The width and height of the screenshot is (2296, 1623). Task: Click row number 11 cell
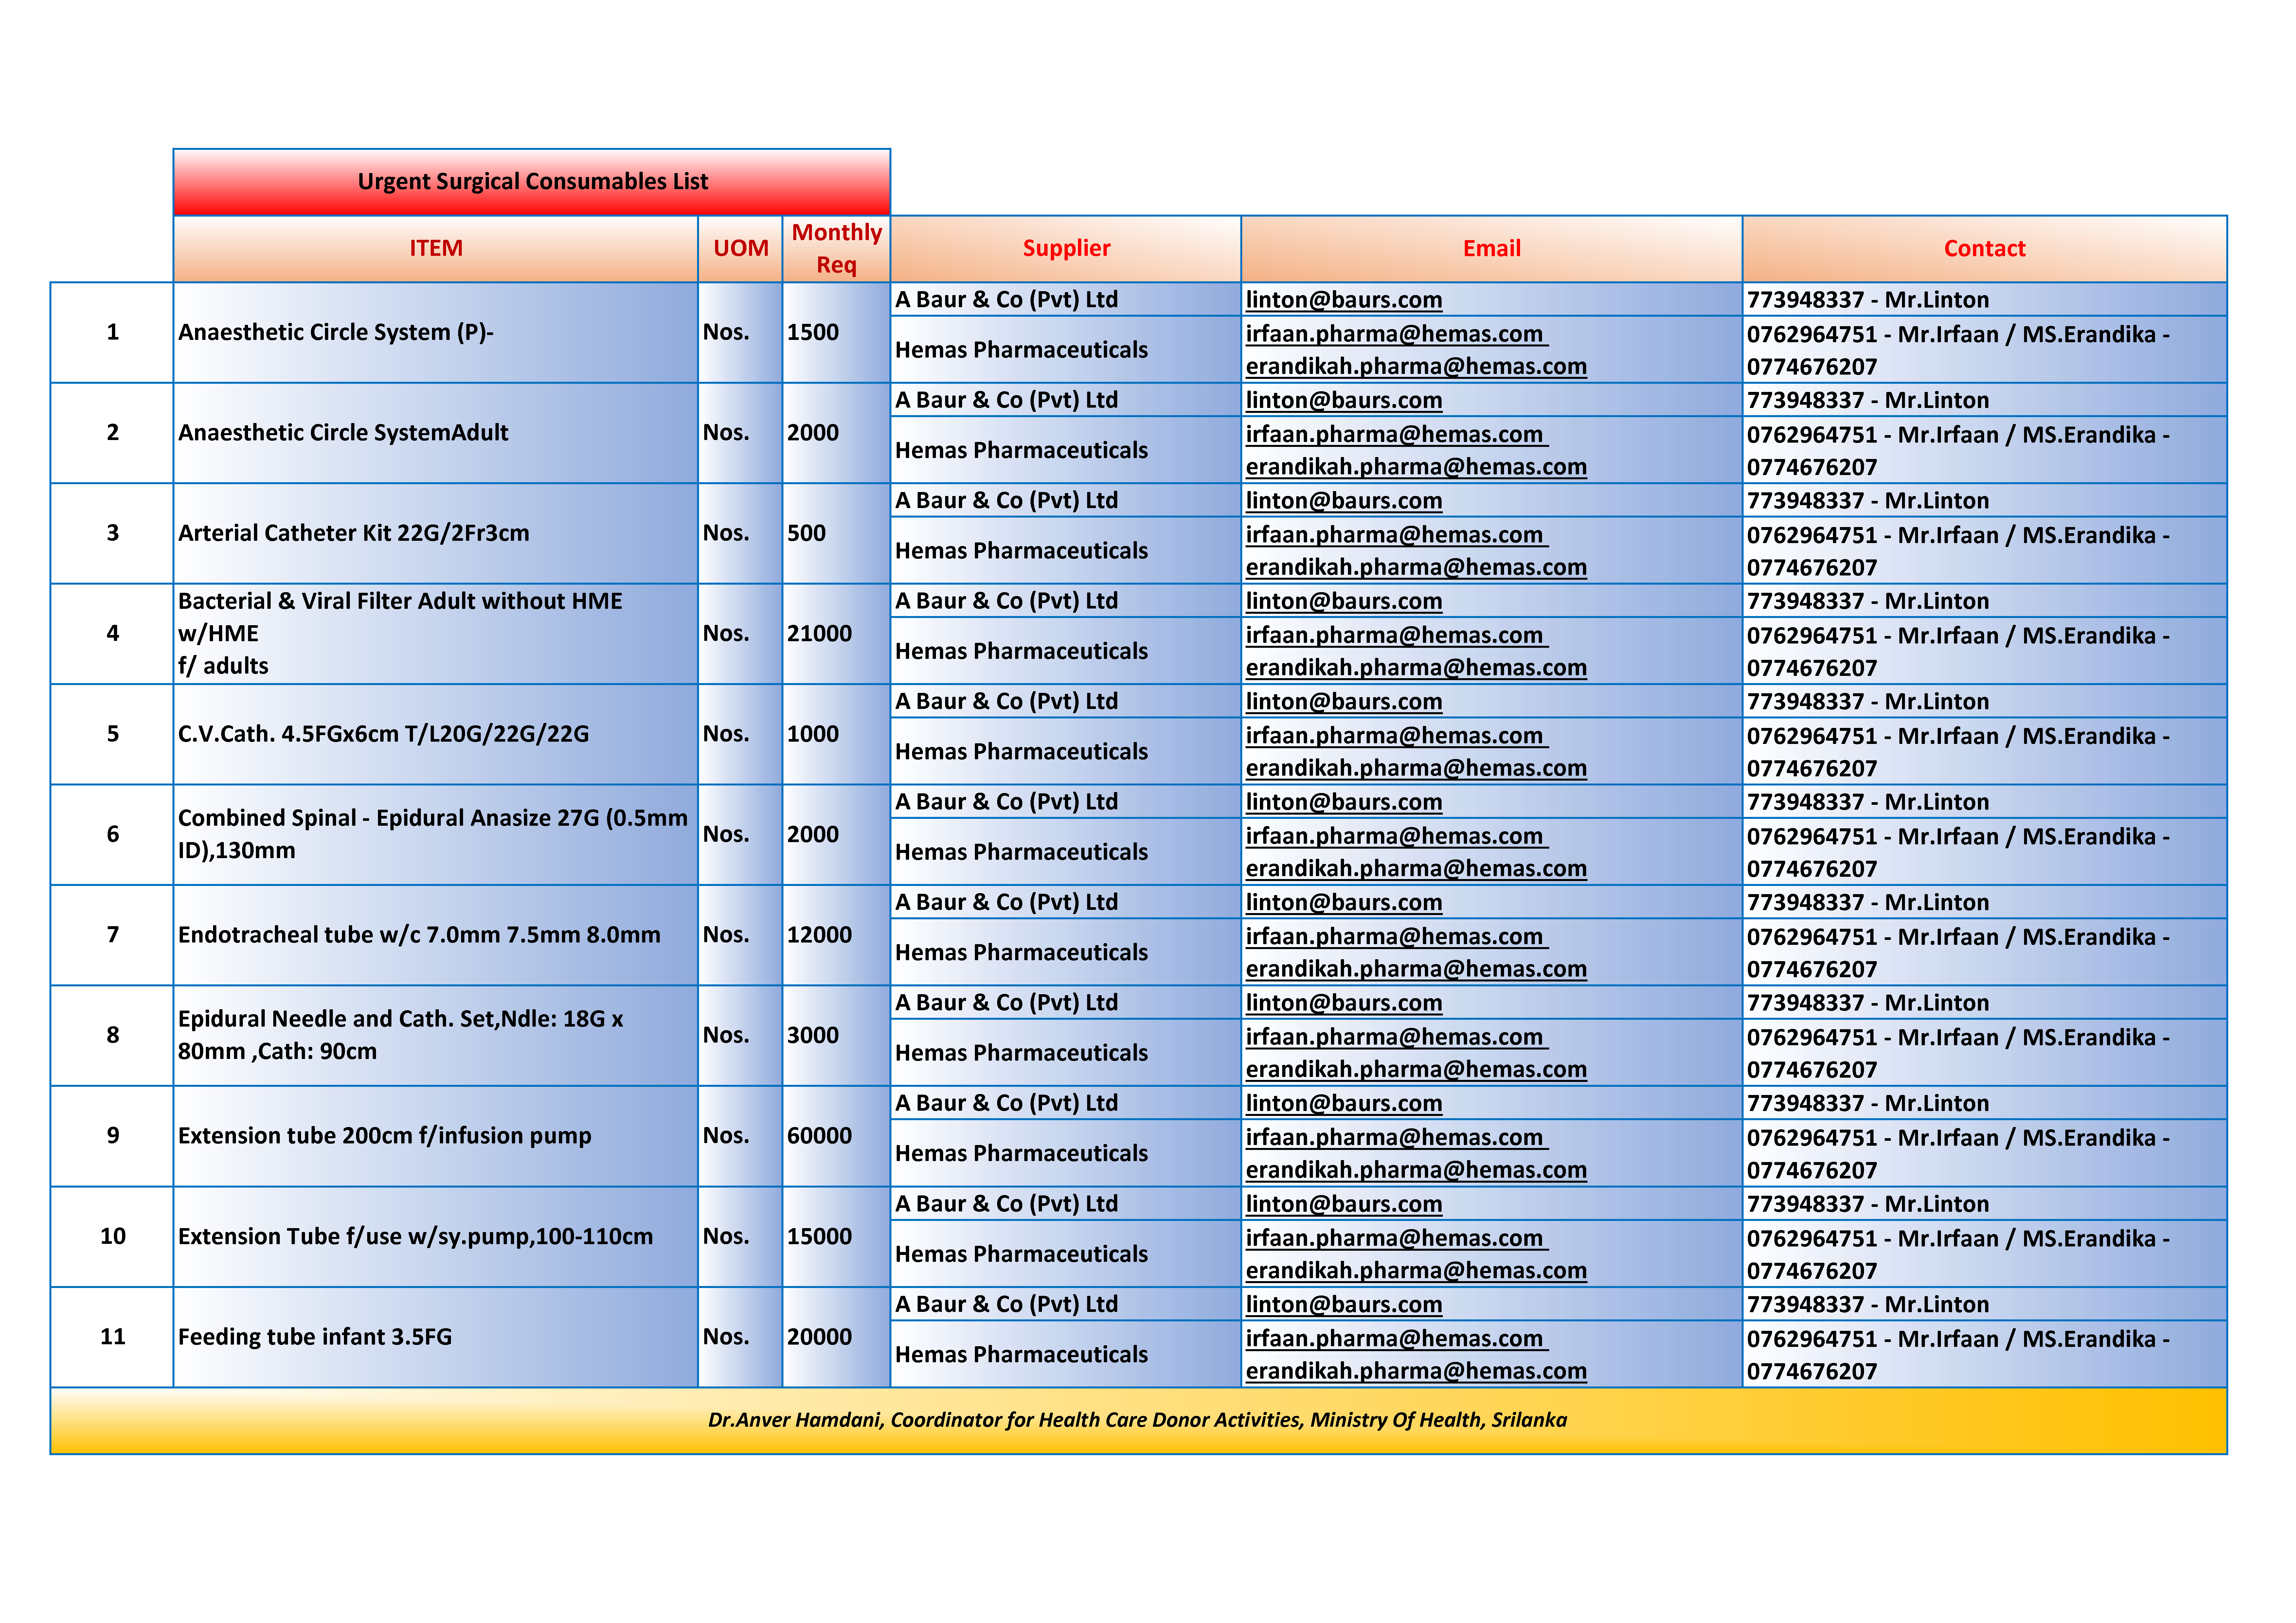coord(112,1337)
